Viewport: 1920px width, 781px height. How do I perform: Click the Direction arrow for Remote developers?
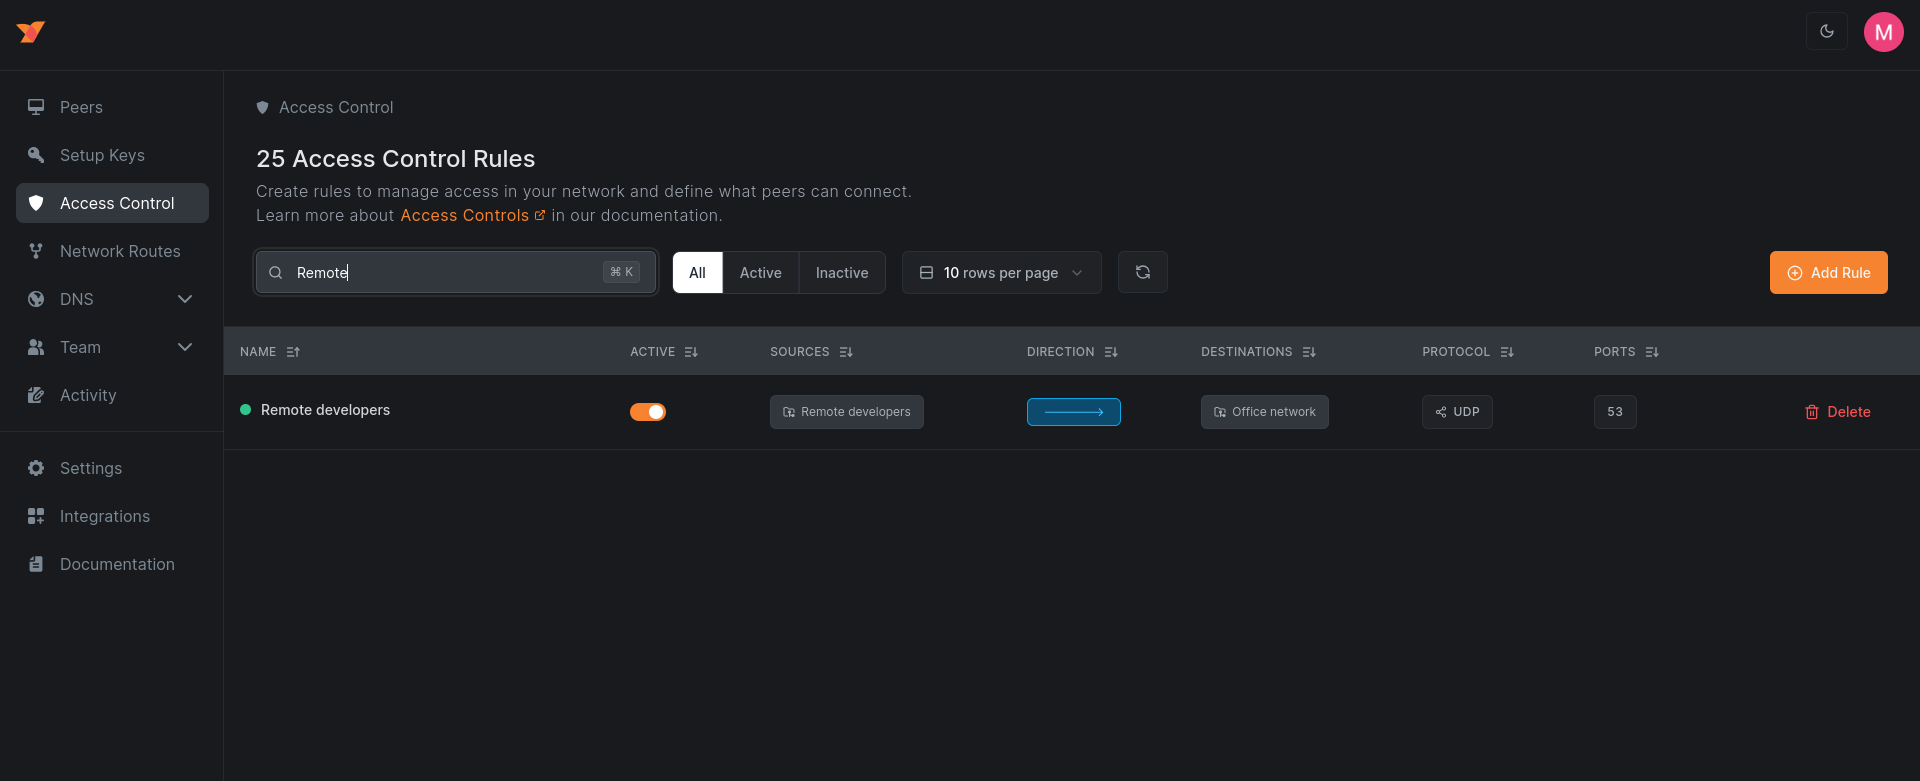1073,412
